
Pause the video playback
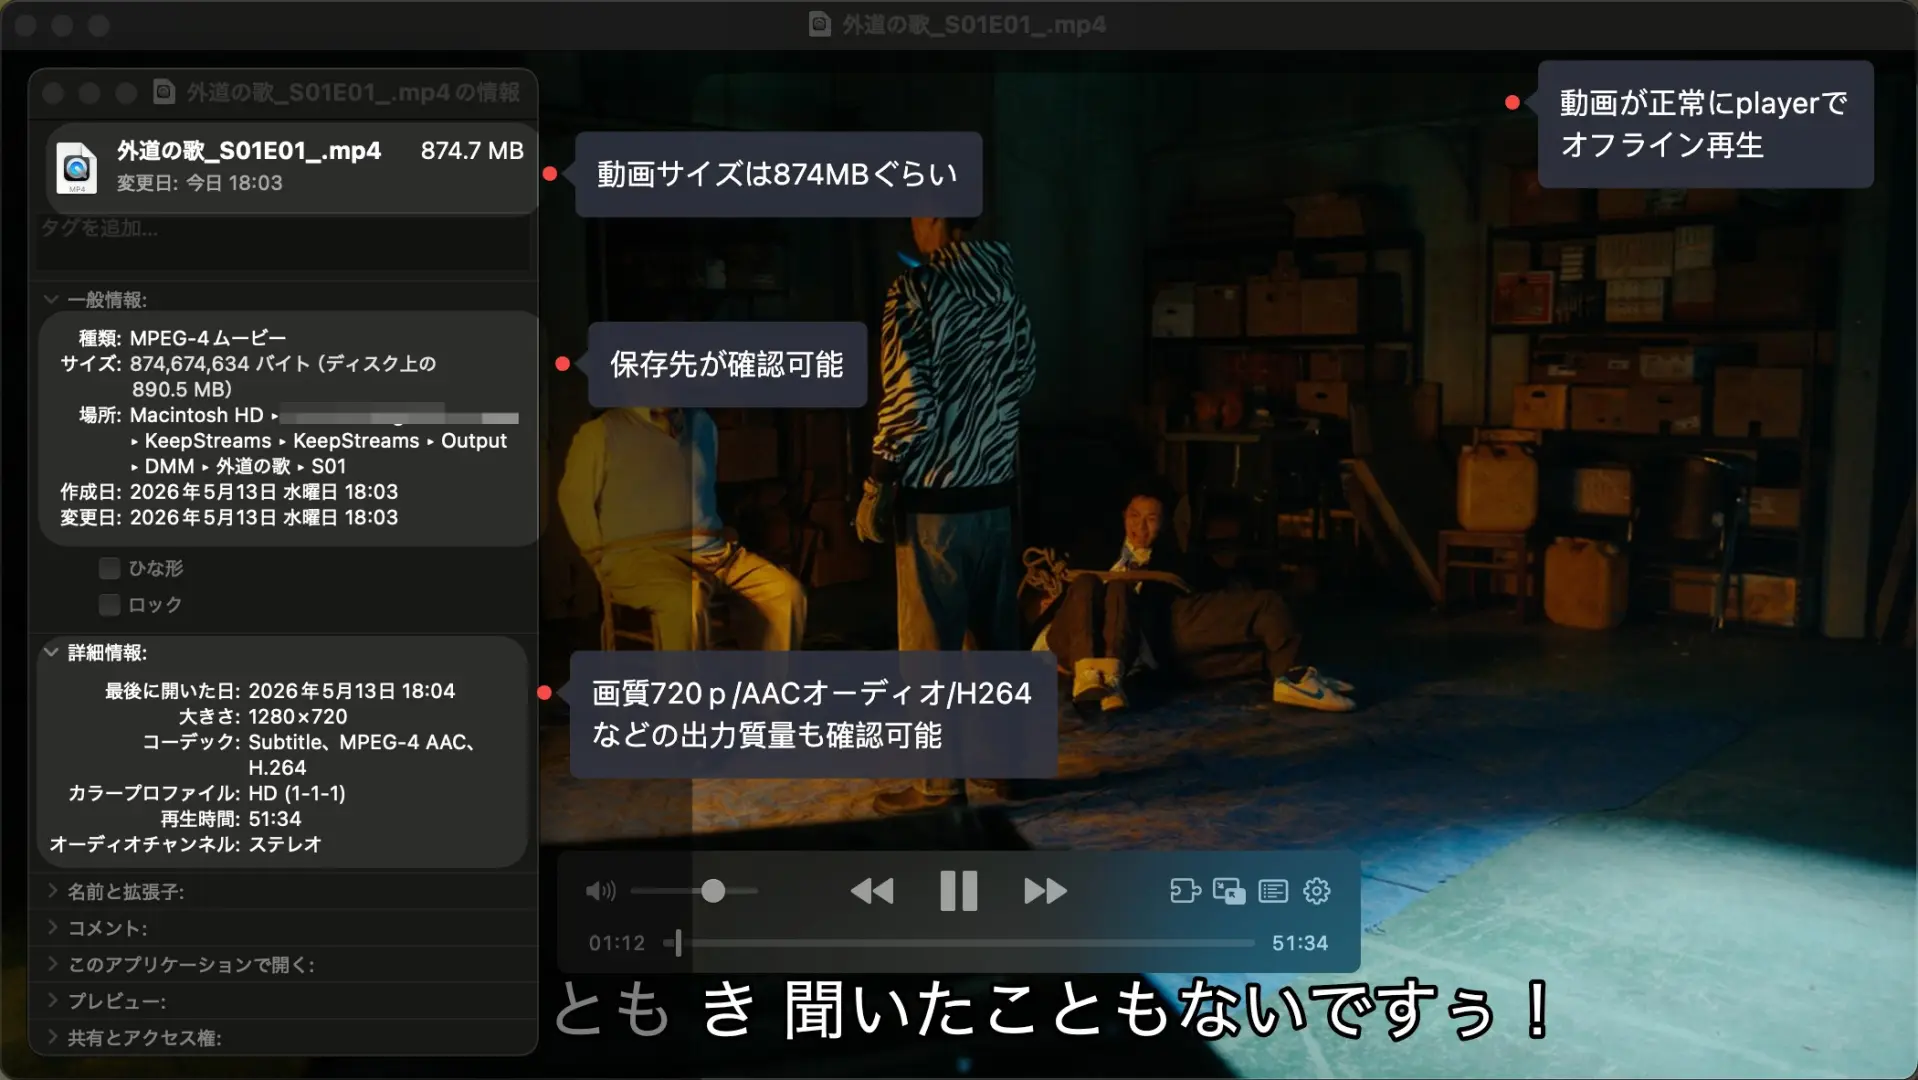pyautogui.click(x=958, y=890)
